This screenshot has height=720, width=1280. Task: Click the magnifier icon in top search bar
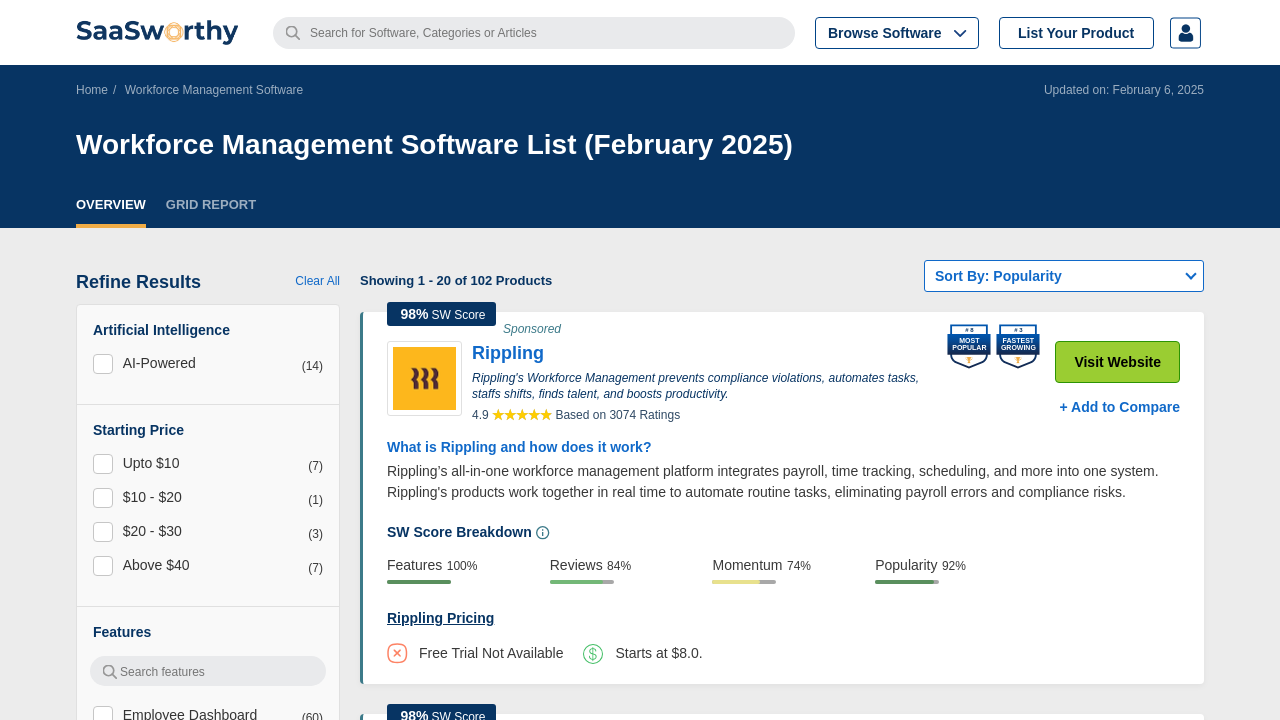point(293,33)
